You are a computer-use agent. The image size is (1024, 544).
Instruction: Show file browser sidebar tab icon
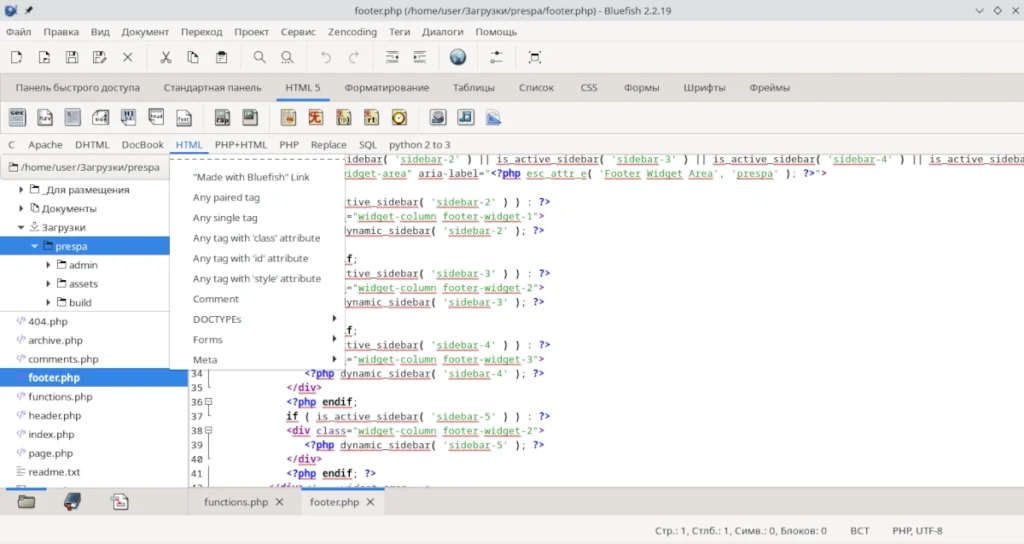tap(26, 502)
